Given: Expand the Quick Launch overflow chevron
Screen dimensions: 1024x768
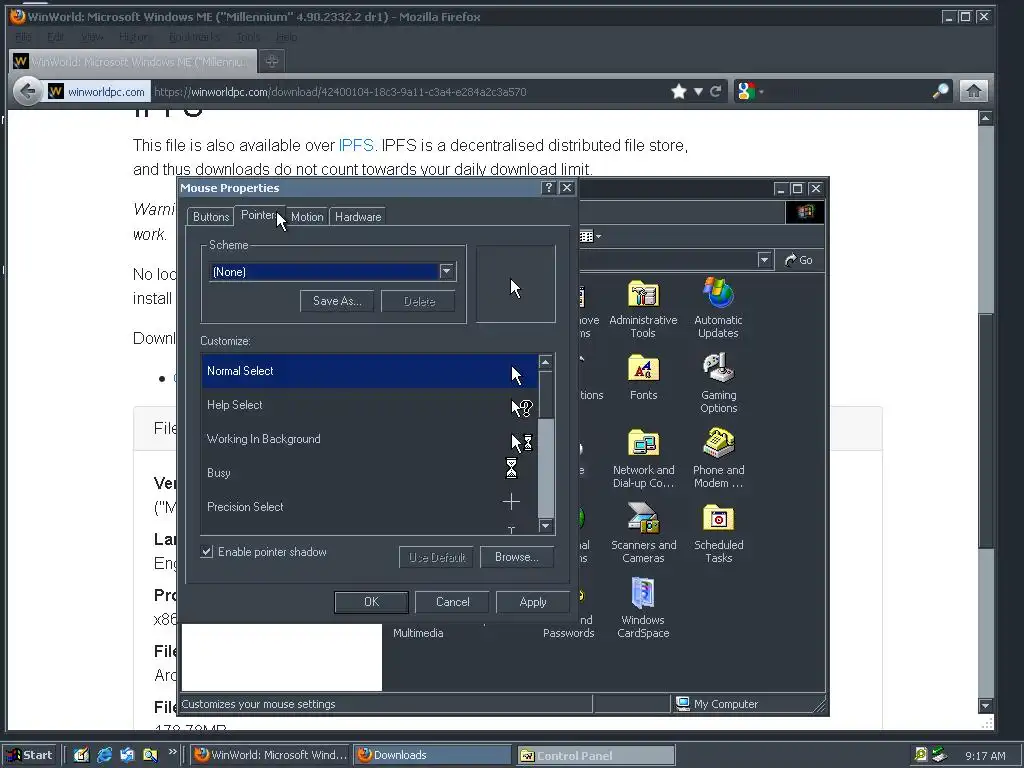Looking at the screenshot, I should tap(172, 752).
